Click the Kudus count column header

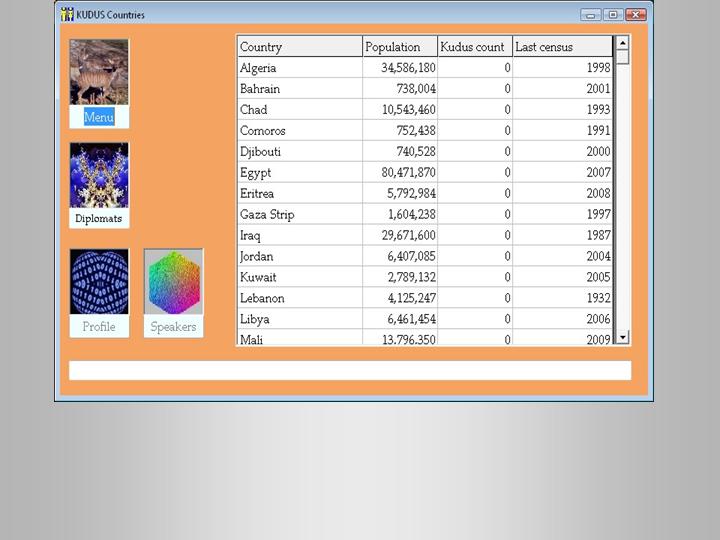tap(474, 47)
